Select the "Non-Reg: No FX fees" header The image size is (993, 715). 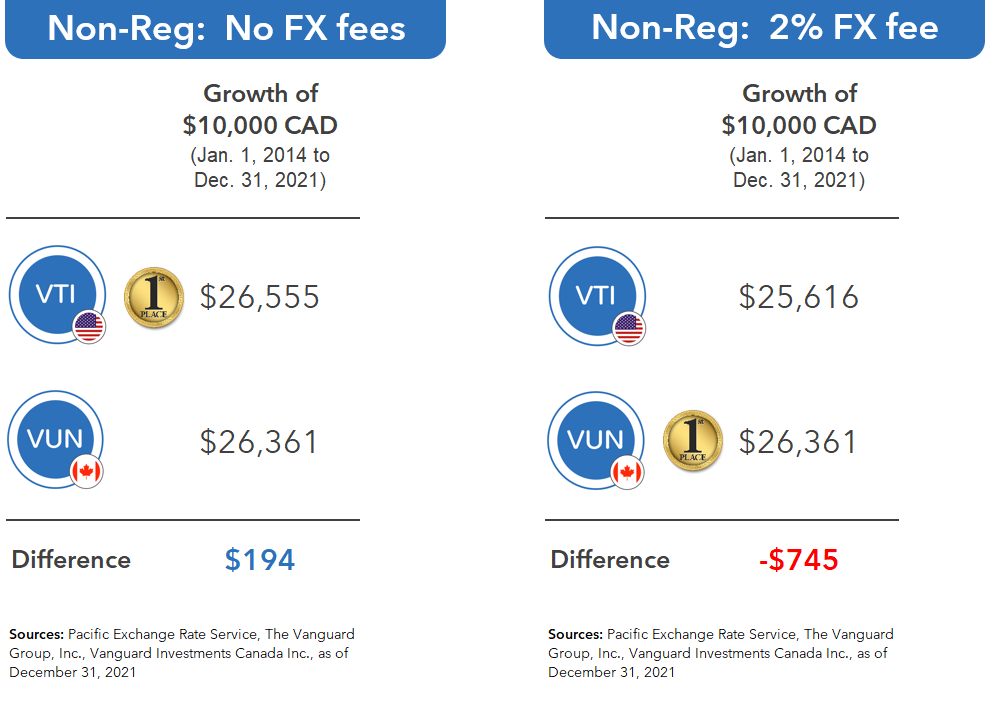pyautogui.click(x=226, y=28)
